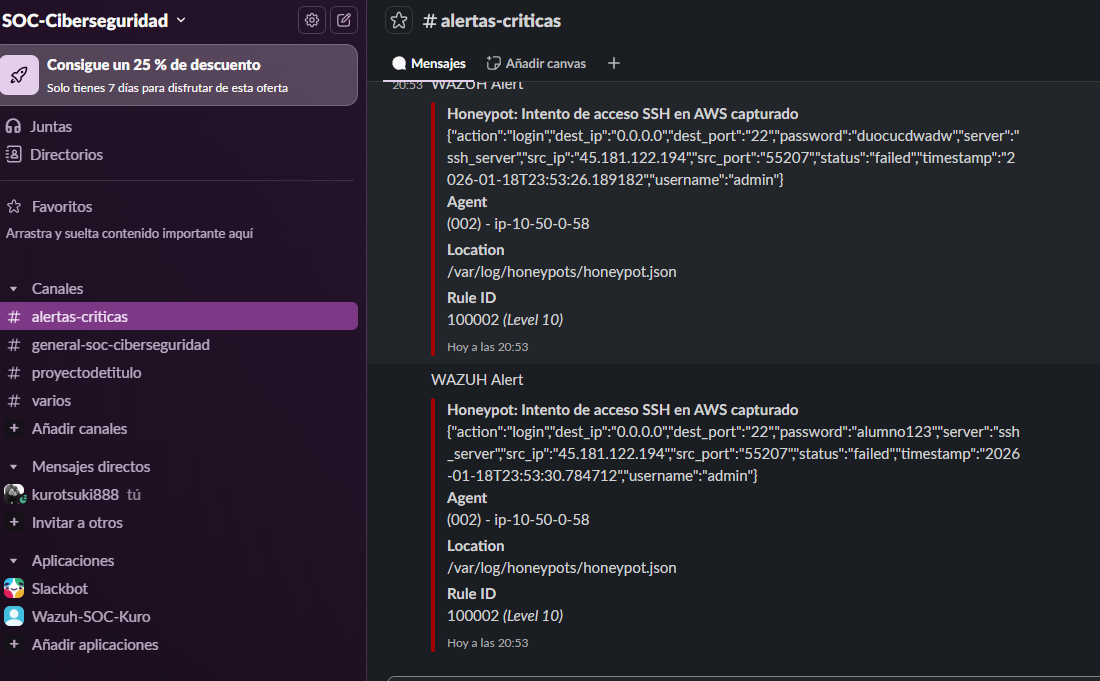Open Directorios address book icon
This screenshot has height=681, width=1100.
point(13,154)
